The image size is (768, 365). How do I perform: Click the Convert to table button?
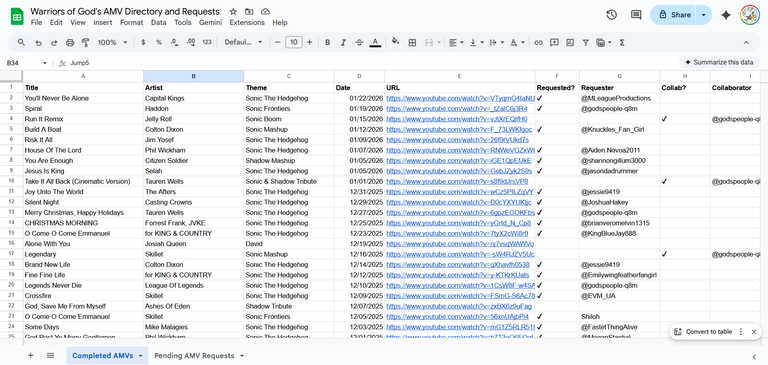coord(703,332)
